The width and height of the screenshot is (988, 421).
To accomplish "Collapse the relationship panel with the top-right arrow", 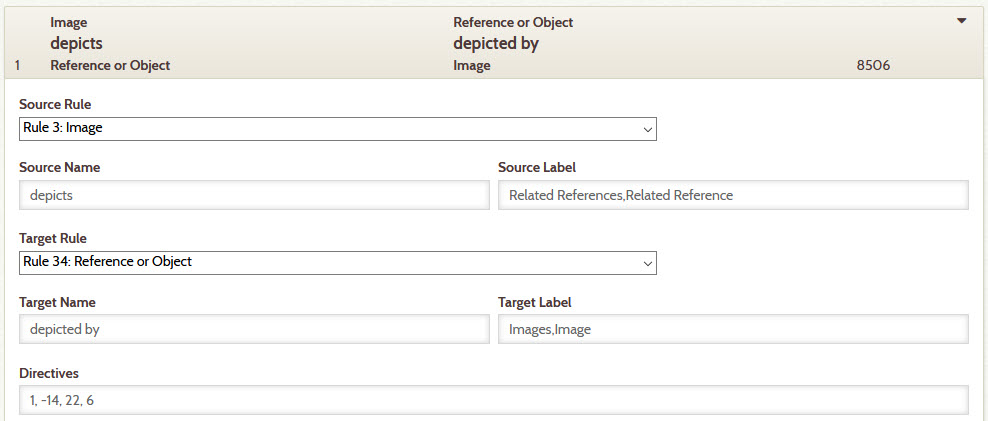I will point(961,21).
